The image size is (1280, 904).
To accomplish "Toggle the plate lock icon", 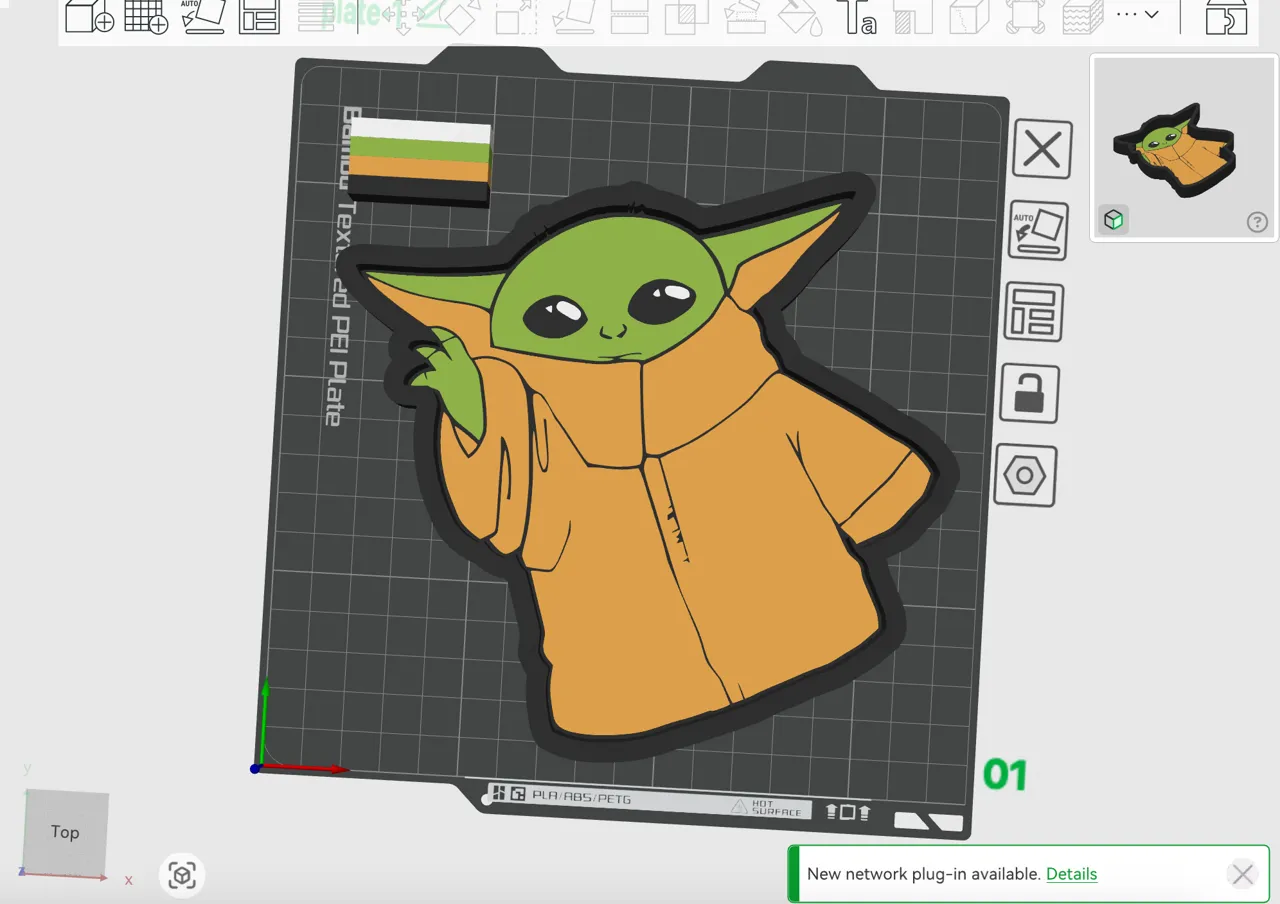I will click(1029, 393).
